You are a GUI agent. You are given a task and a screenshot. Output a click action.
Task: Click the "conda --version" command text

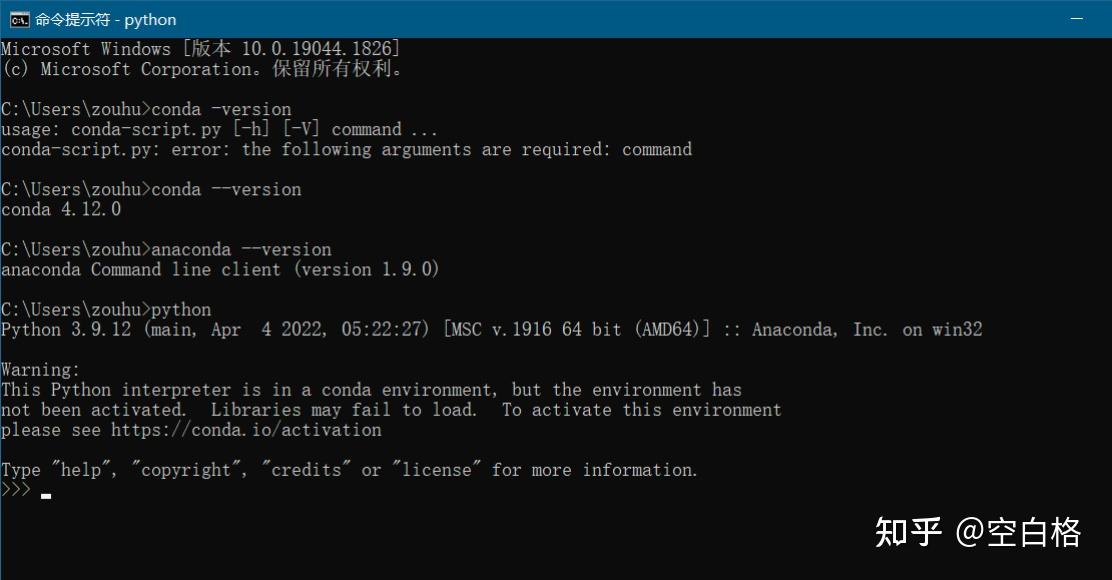tap(226, 190)
